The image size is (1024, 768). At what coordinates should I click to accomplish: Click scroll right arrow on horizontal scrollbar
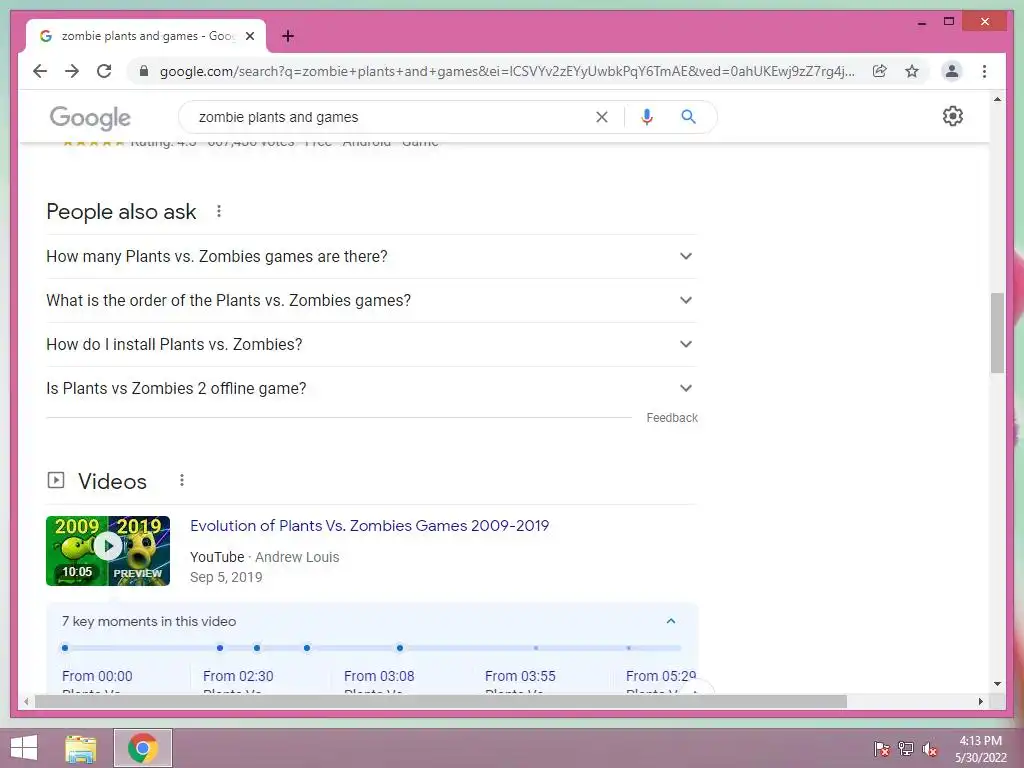(x=981, y=701)
